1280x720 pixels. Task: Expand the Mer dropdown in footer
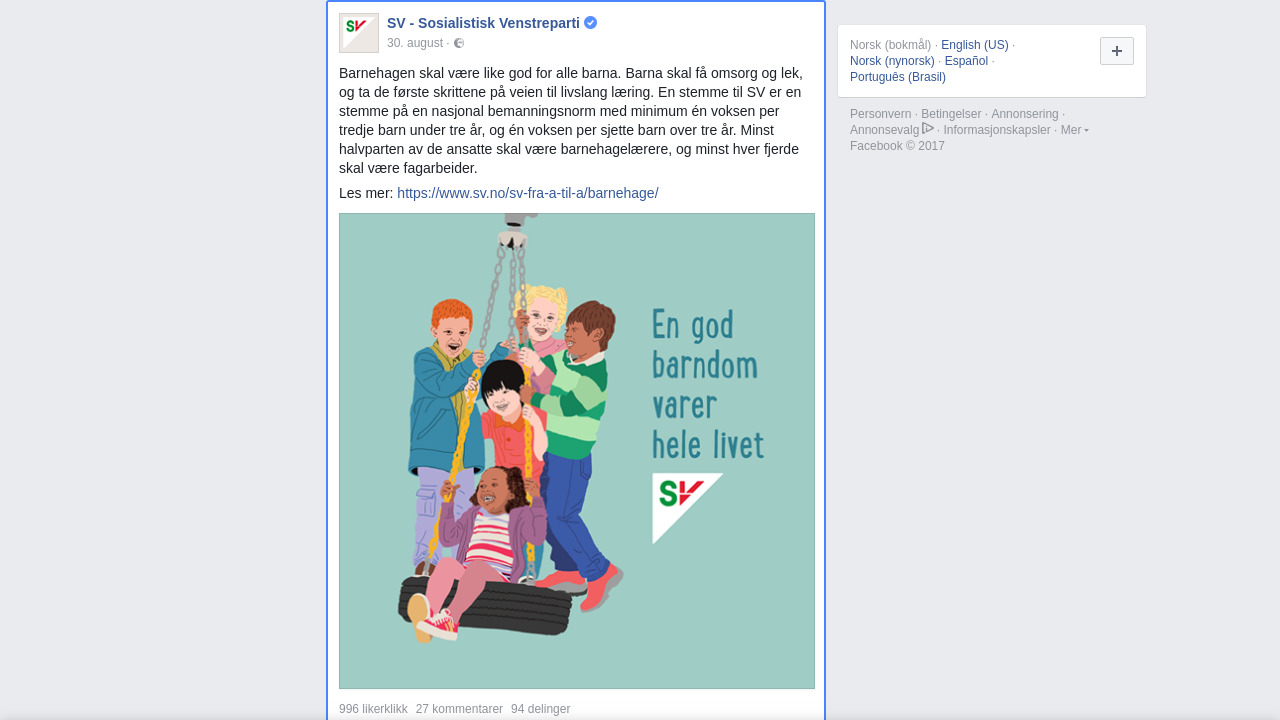click(1075, 130)
